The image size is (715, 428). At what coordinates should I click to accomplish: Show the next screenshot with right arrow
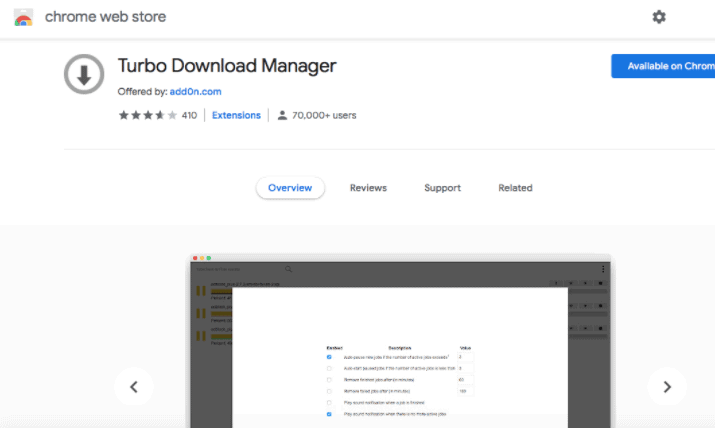click(667, 387)
